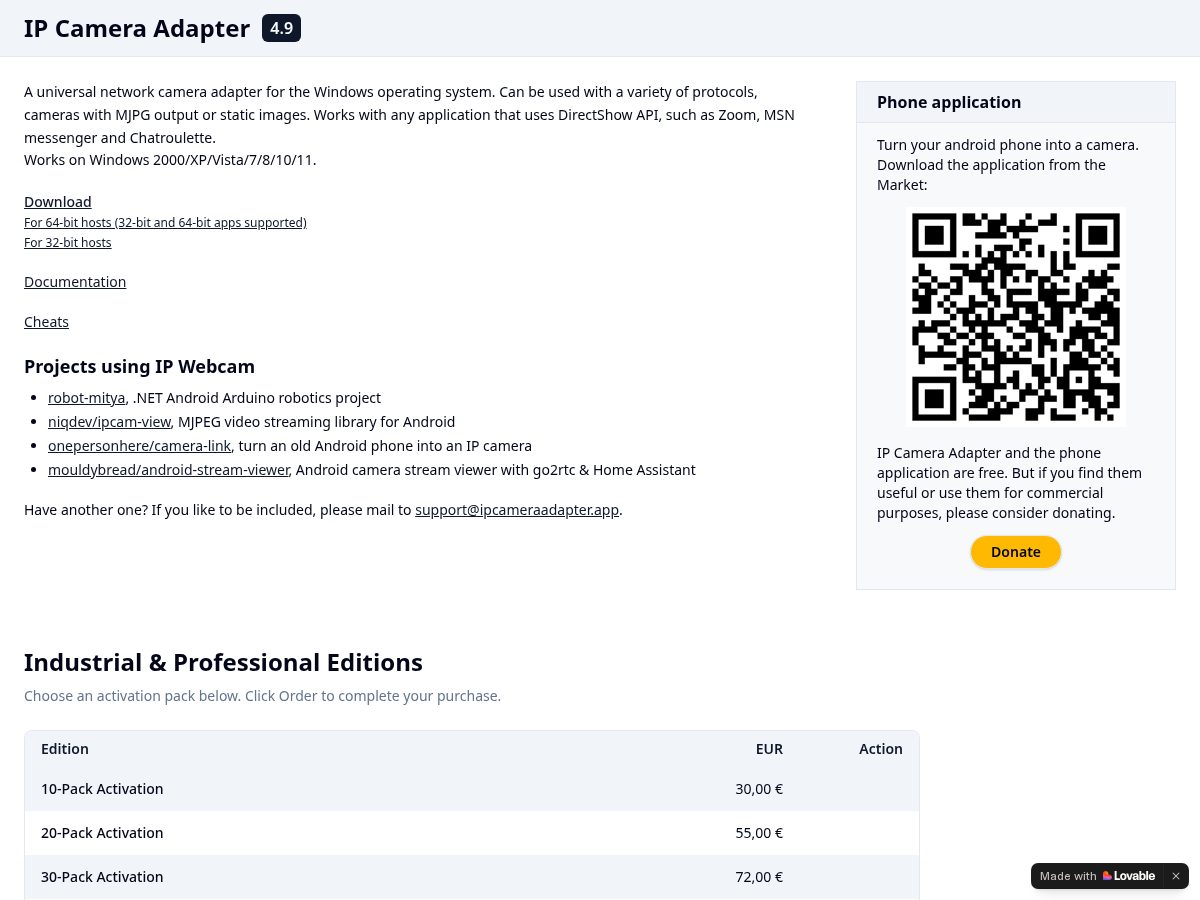Open the Documentation link
The height and width of the screenshot is (900, 1200).
click(75, 282)
